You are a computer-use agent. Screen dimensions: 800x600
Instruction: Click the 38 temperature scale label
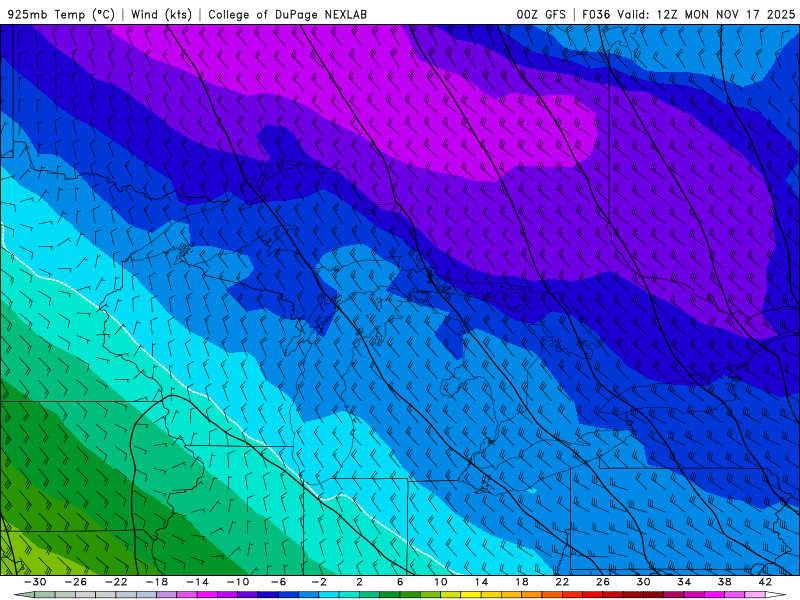click(x=724, y=582)
